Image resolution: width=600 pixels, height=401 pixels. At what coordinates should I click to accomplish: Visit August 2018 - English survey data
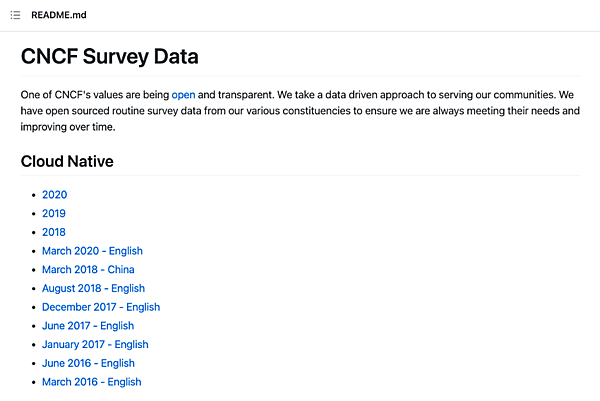[x=93, y=289]
